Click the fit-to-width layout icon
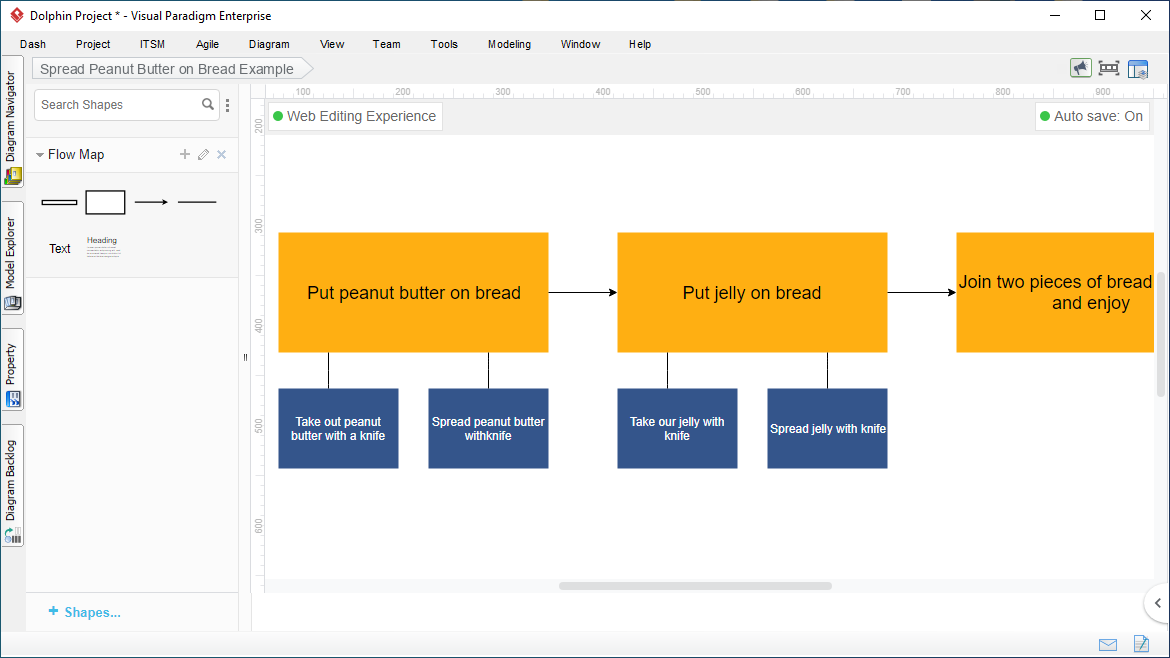The image size is (1170, 658). pos(1109,69)
